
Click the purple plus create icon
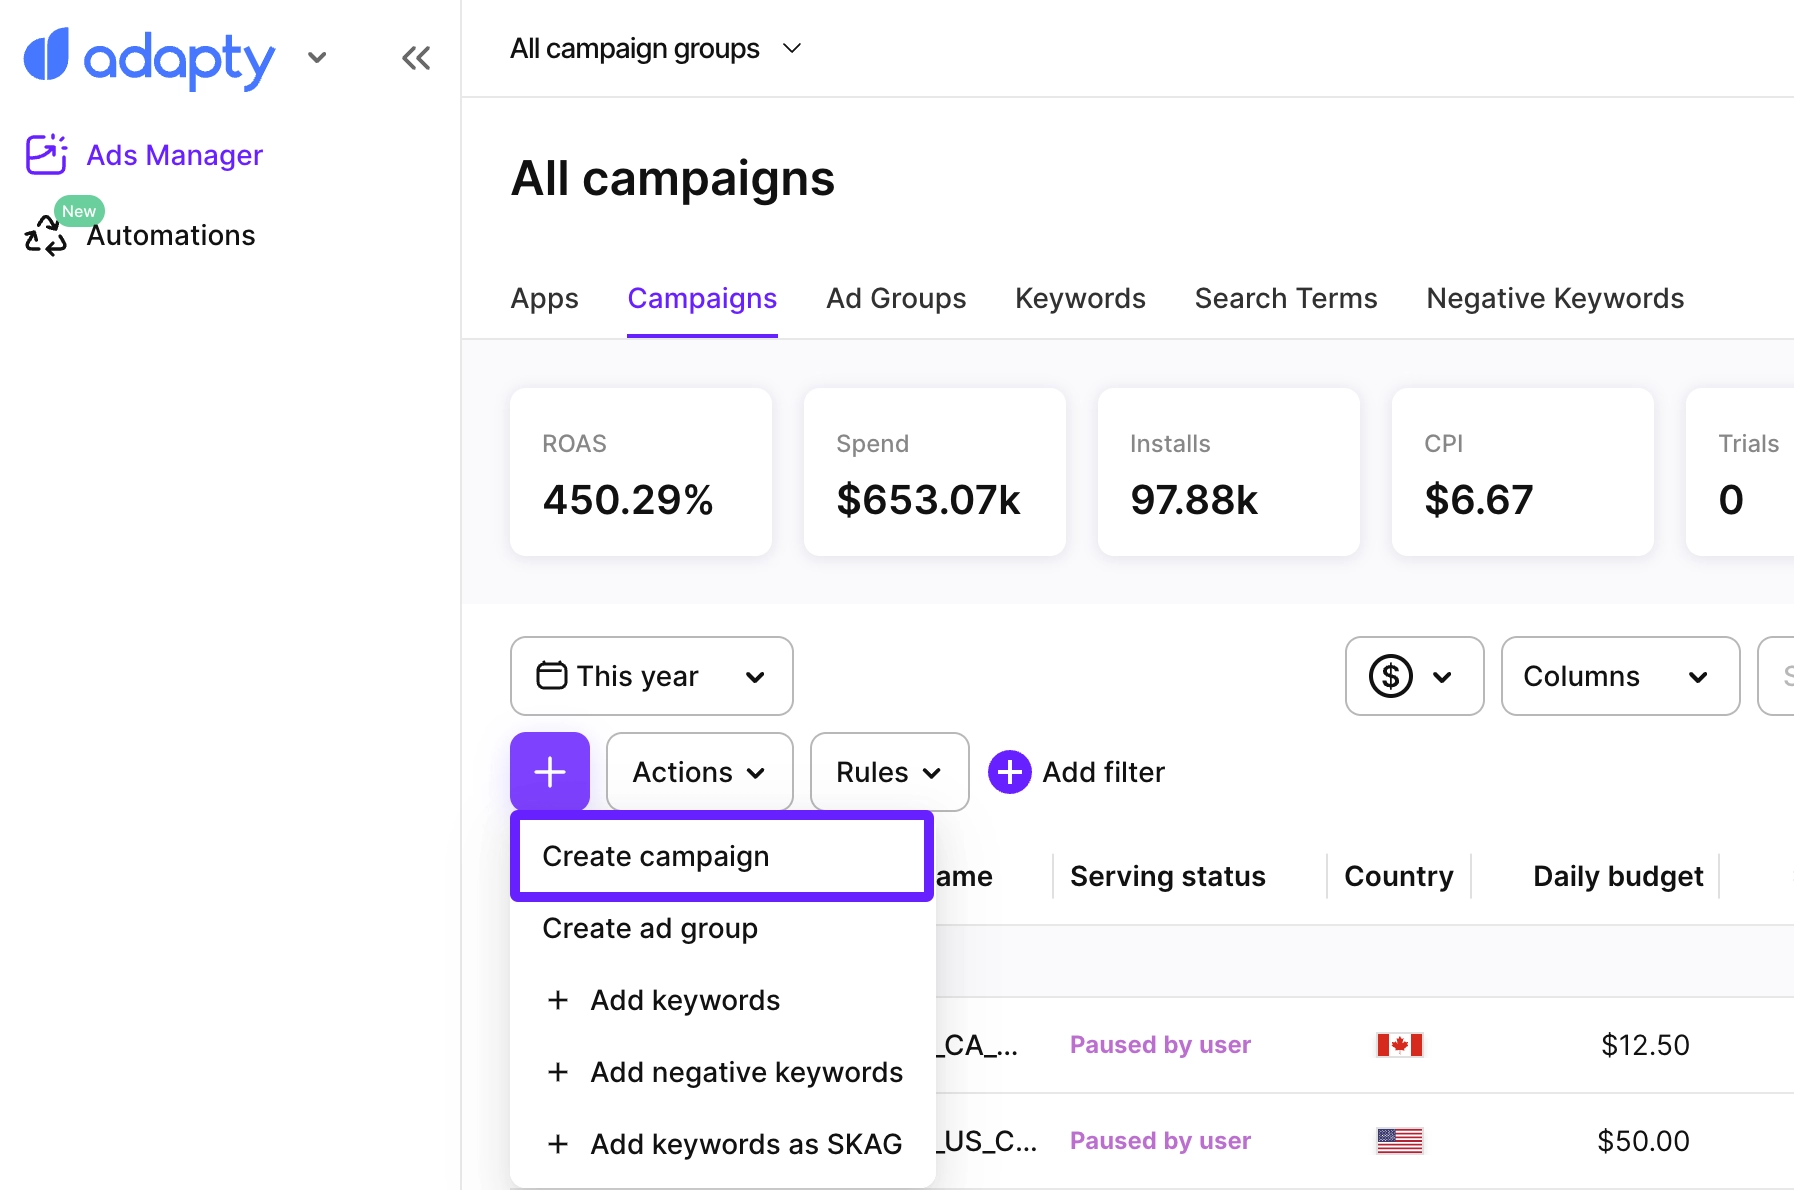(549, 771)
